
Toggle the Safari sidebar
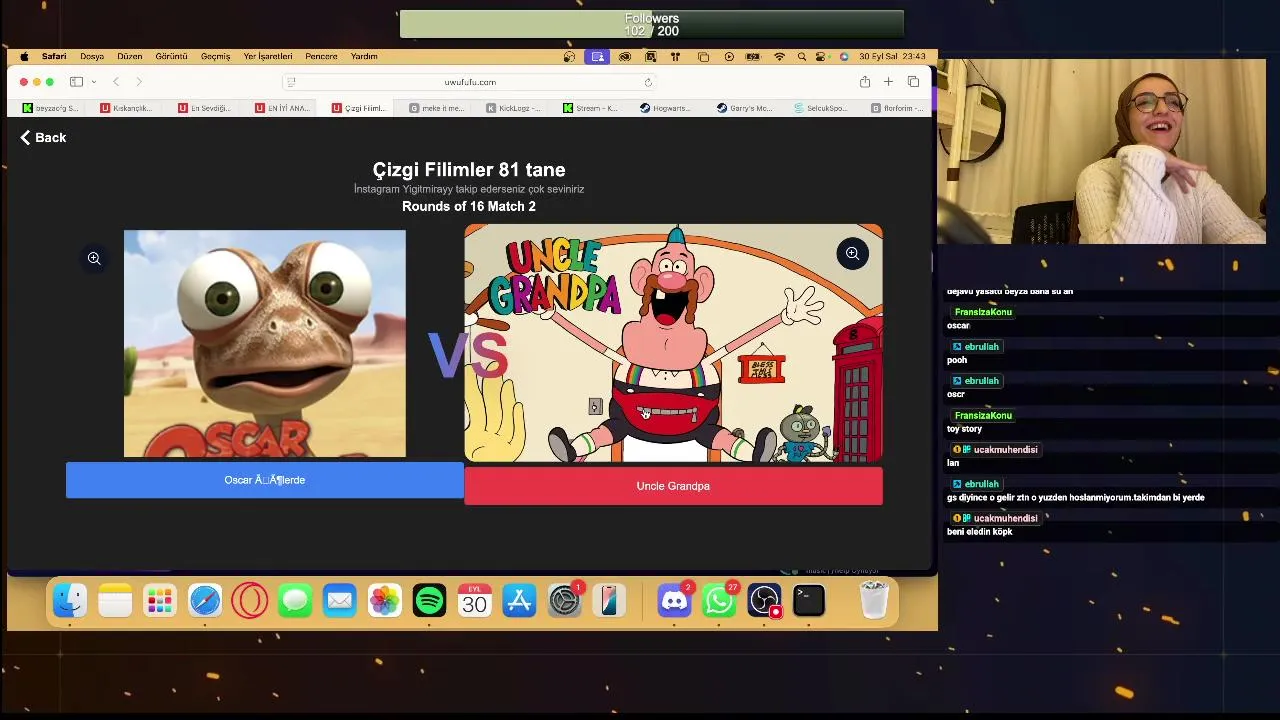coord(76,82)
